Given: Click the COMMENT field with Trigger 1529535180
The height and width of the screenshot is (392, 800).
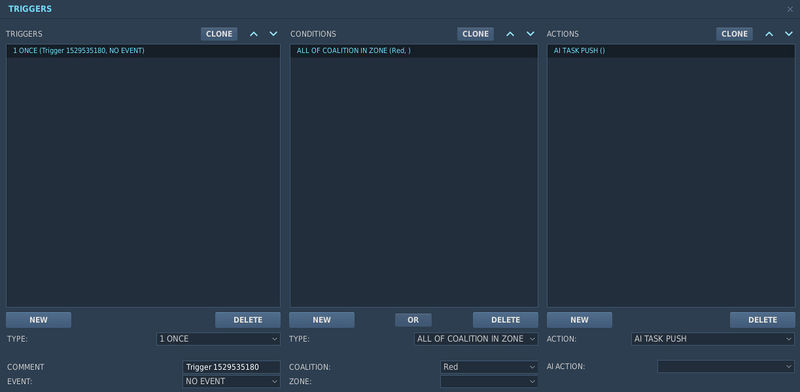Looking at the screenshot, I should pyautogui.click(x=232, y=367).
